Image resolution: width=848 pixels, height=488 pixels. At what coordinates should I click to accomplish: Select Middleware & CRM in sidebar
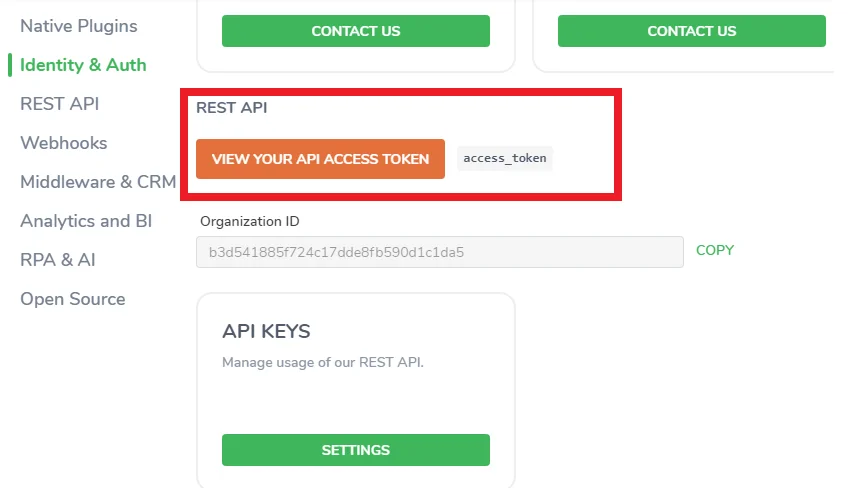click(x=98, y=182)
